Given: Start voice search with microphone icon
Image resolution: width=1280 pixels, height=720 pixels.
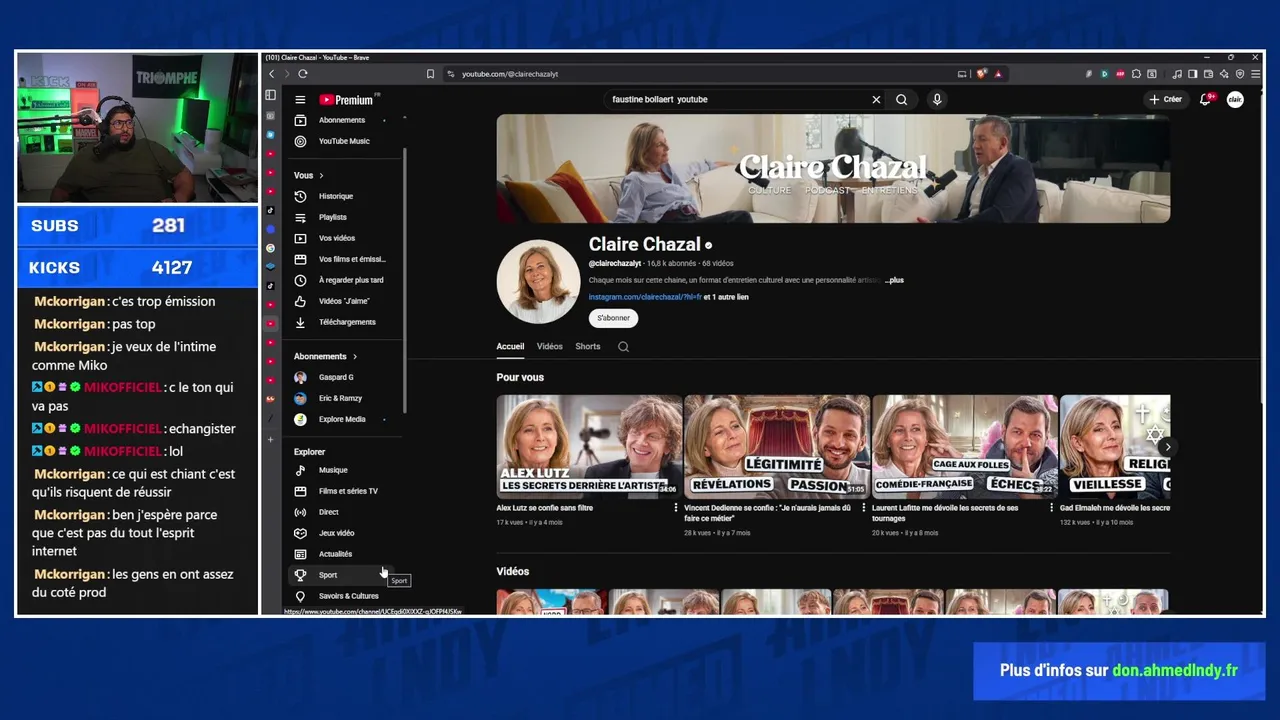Looking at the screenshot, I should 937,100.
